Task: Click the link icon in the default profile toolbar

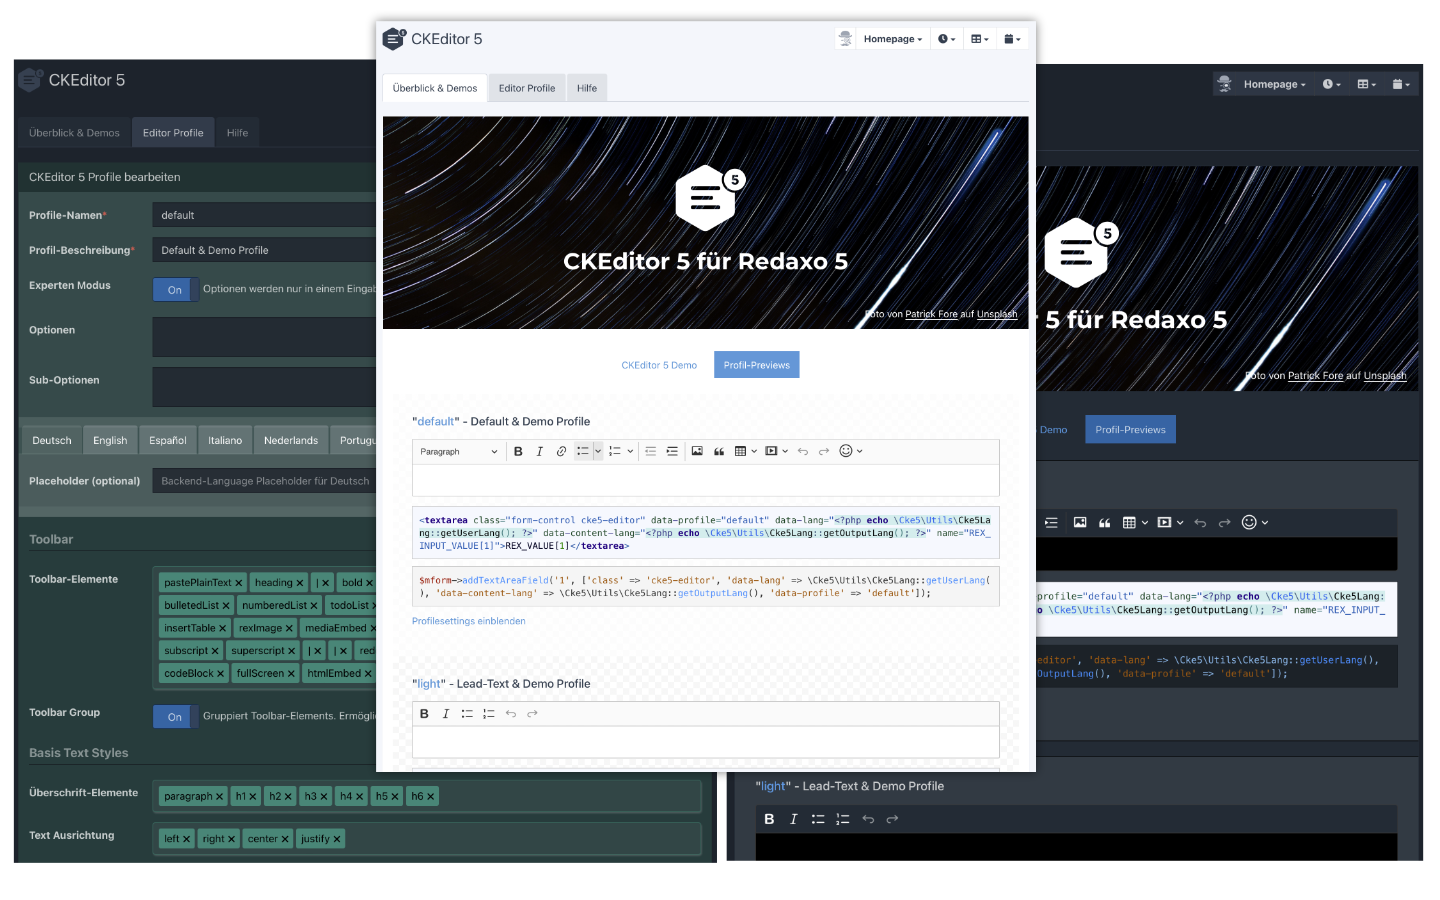Action: point(561,452)
